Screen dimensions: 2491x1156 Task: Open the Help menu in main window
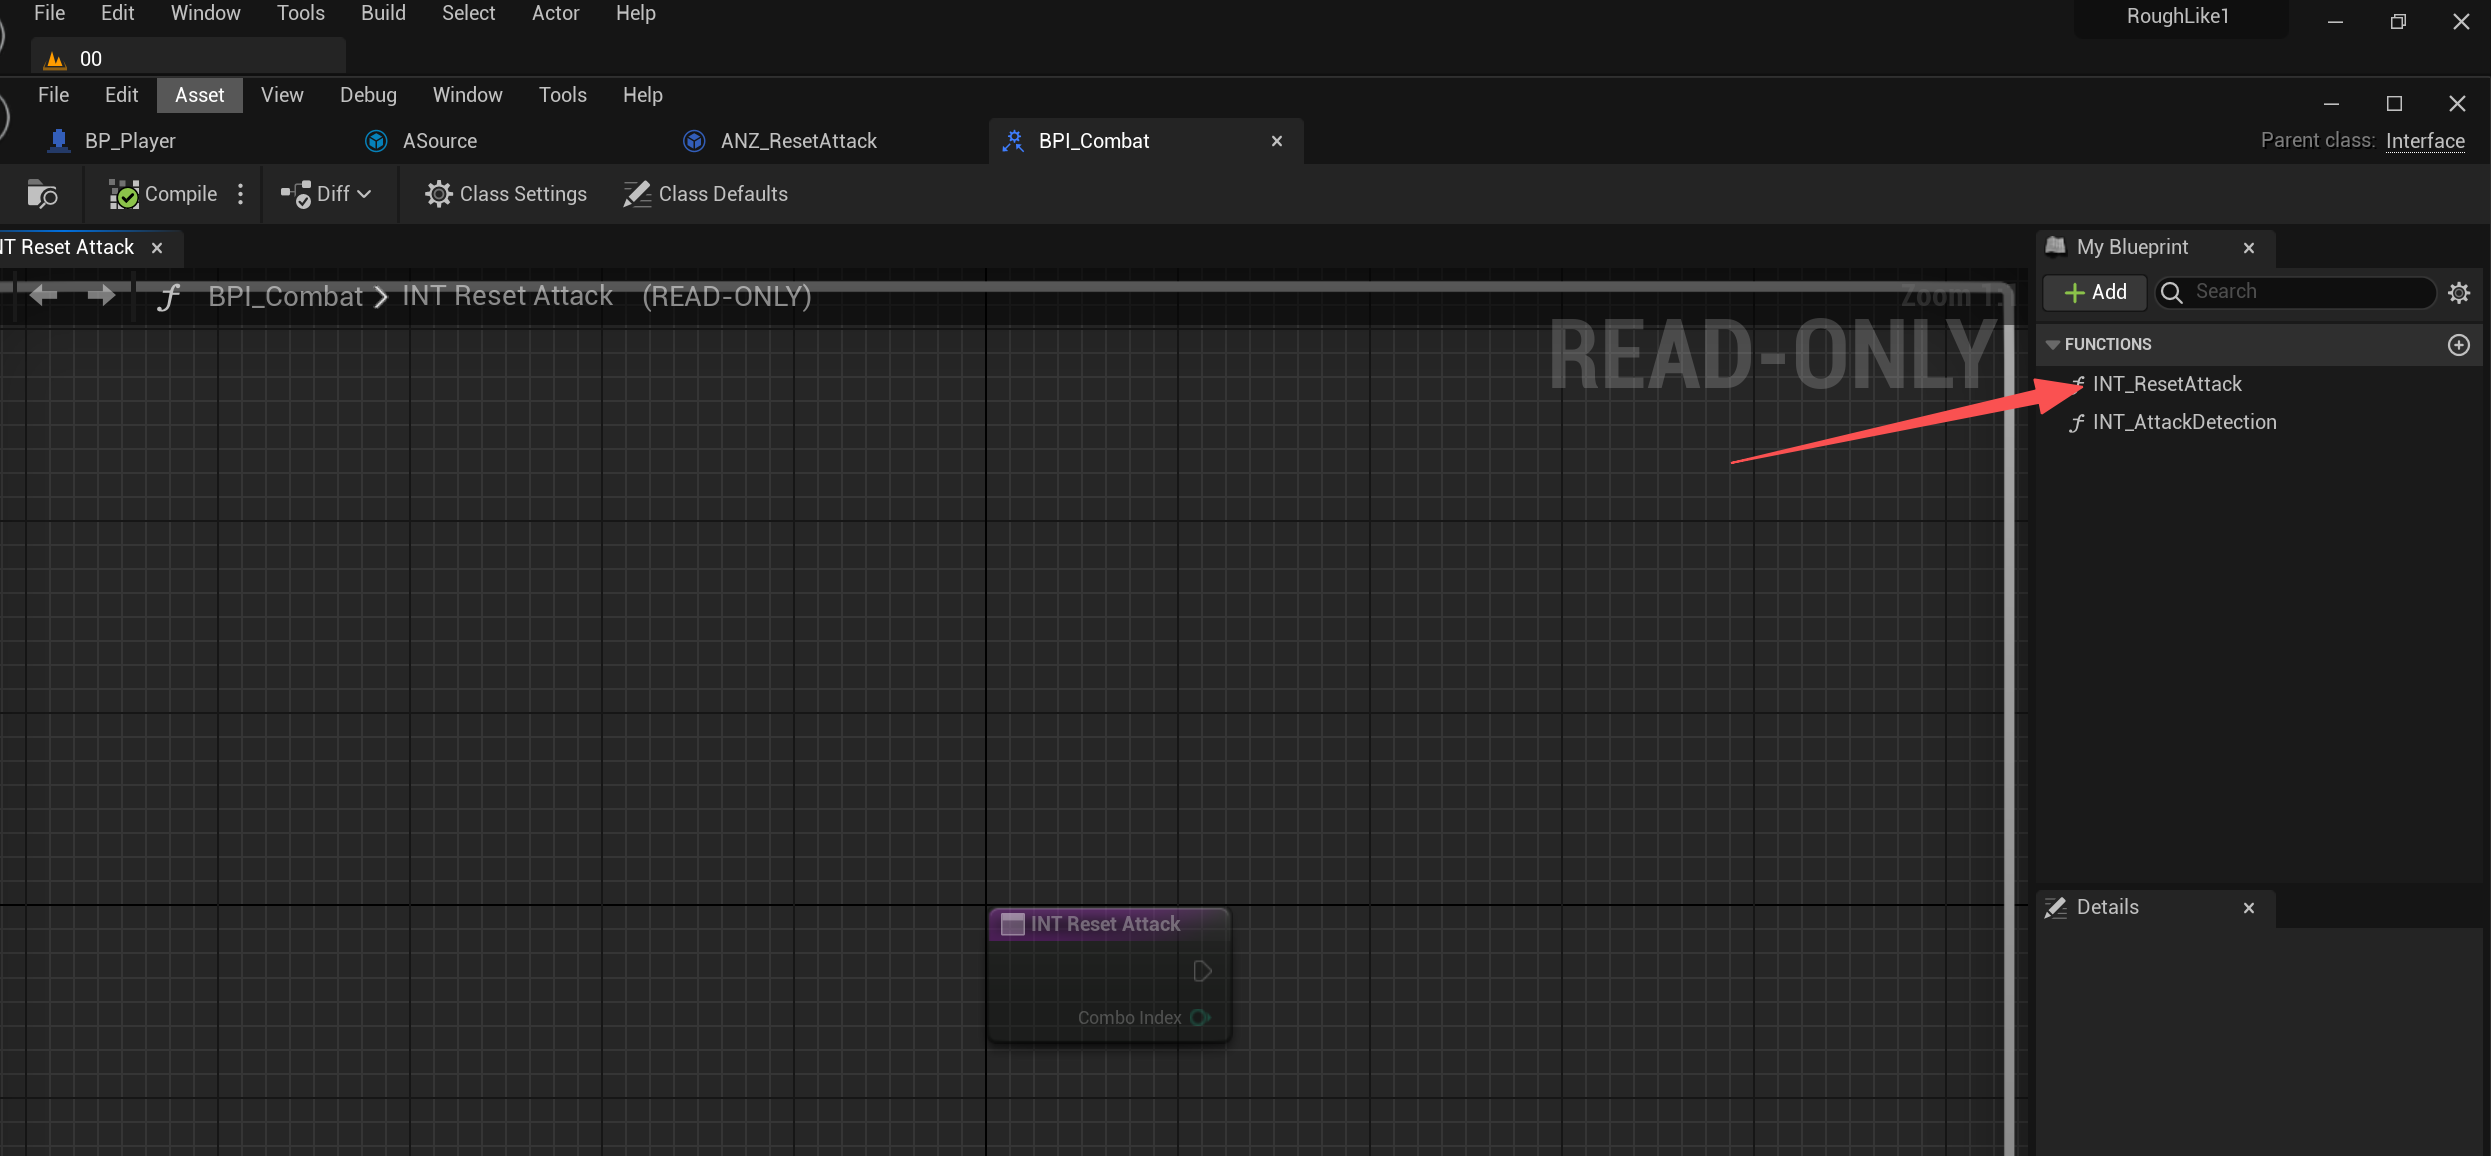tap(636, 13)
